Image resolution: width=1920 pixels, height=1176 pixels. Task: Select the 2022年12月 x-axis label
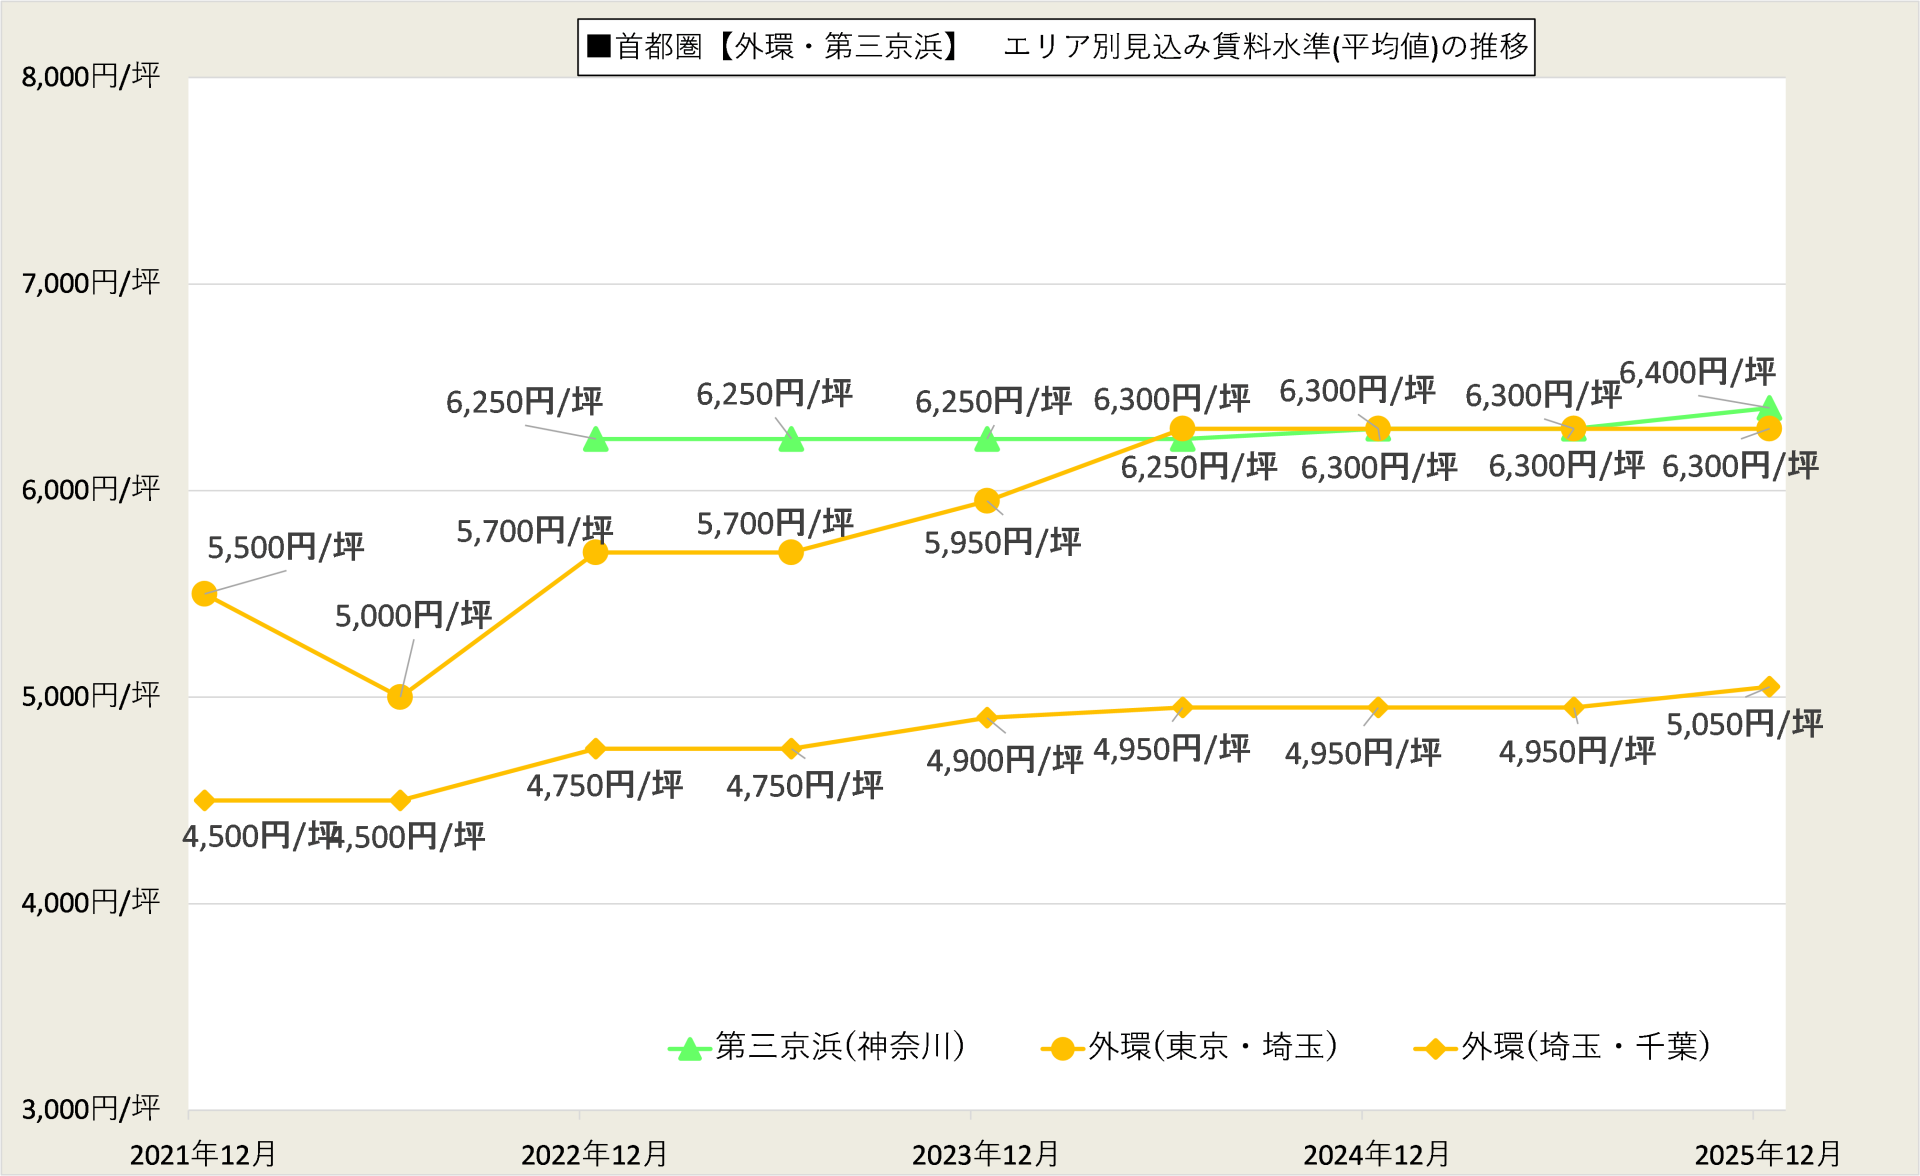click(594, 1154)
